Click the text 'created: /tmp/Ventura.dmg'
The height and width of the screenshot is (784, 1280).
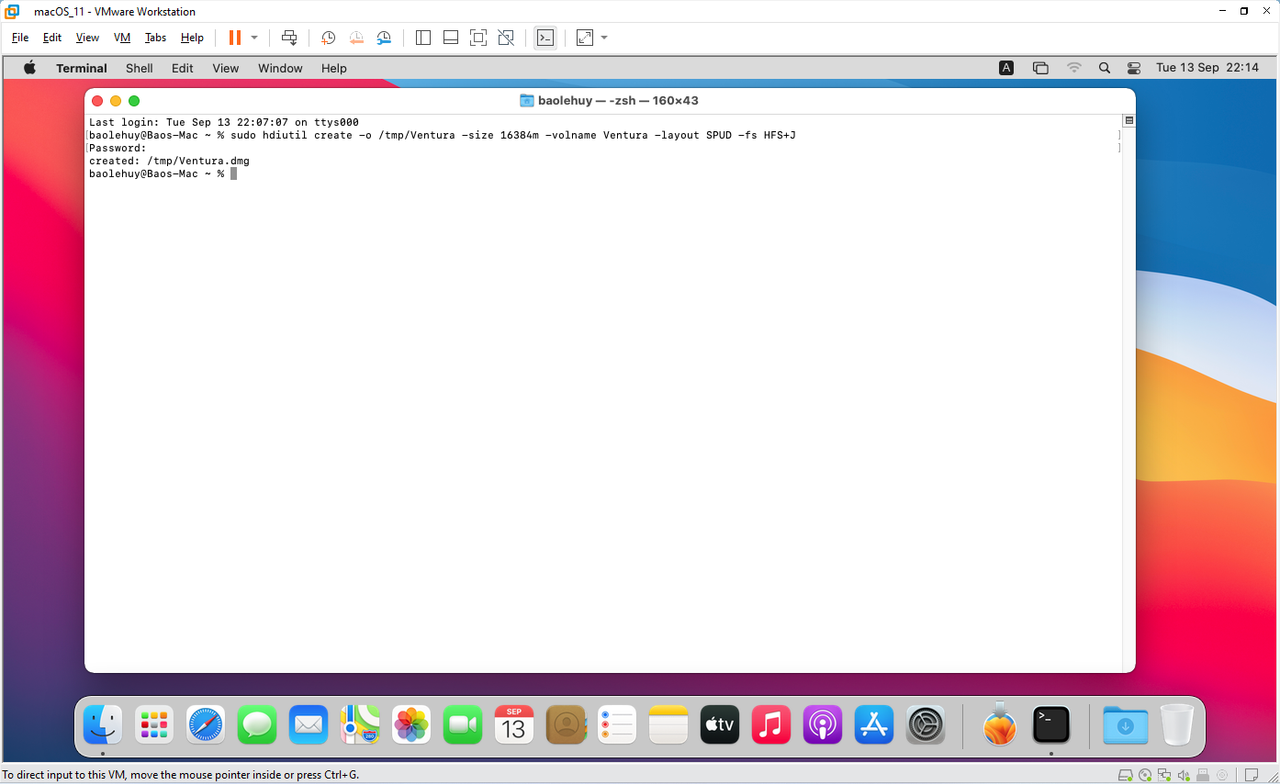(x=169, y=161)
